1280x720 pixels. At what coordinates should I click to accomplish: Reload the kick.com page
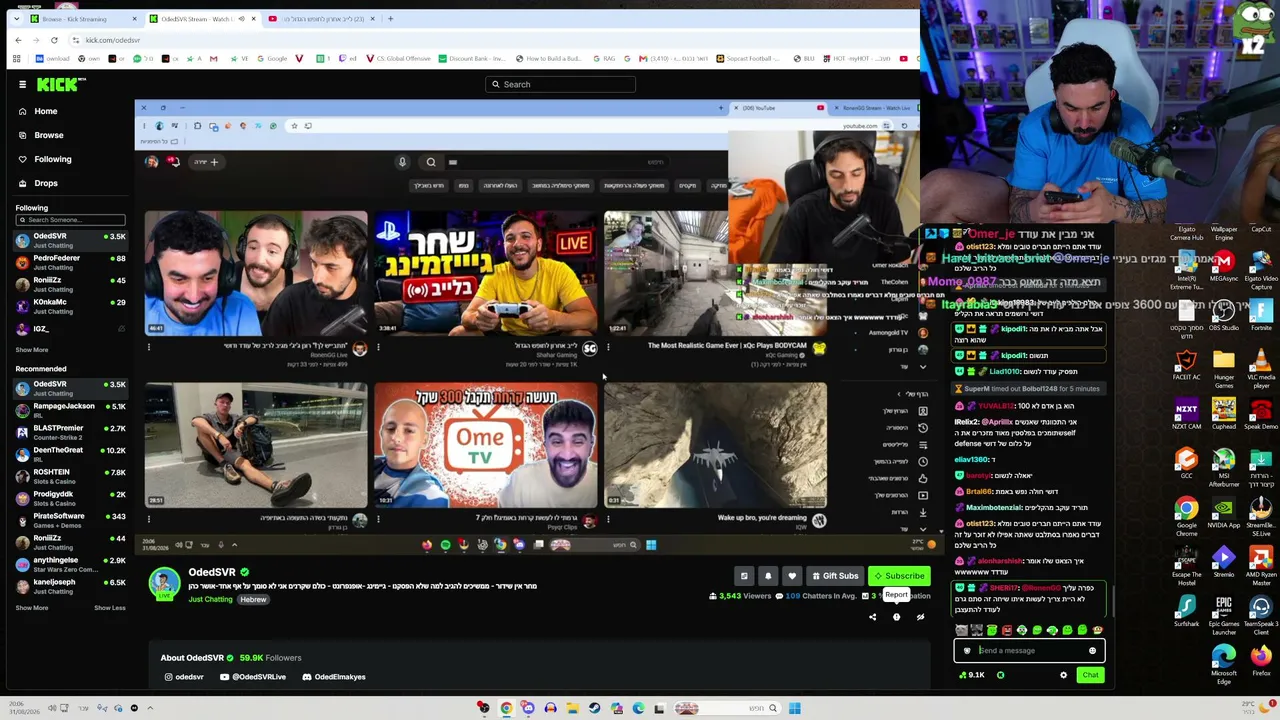(54, 40)
